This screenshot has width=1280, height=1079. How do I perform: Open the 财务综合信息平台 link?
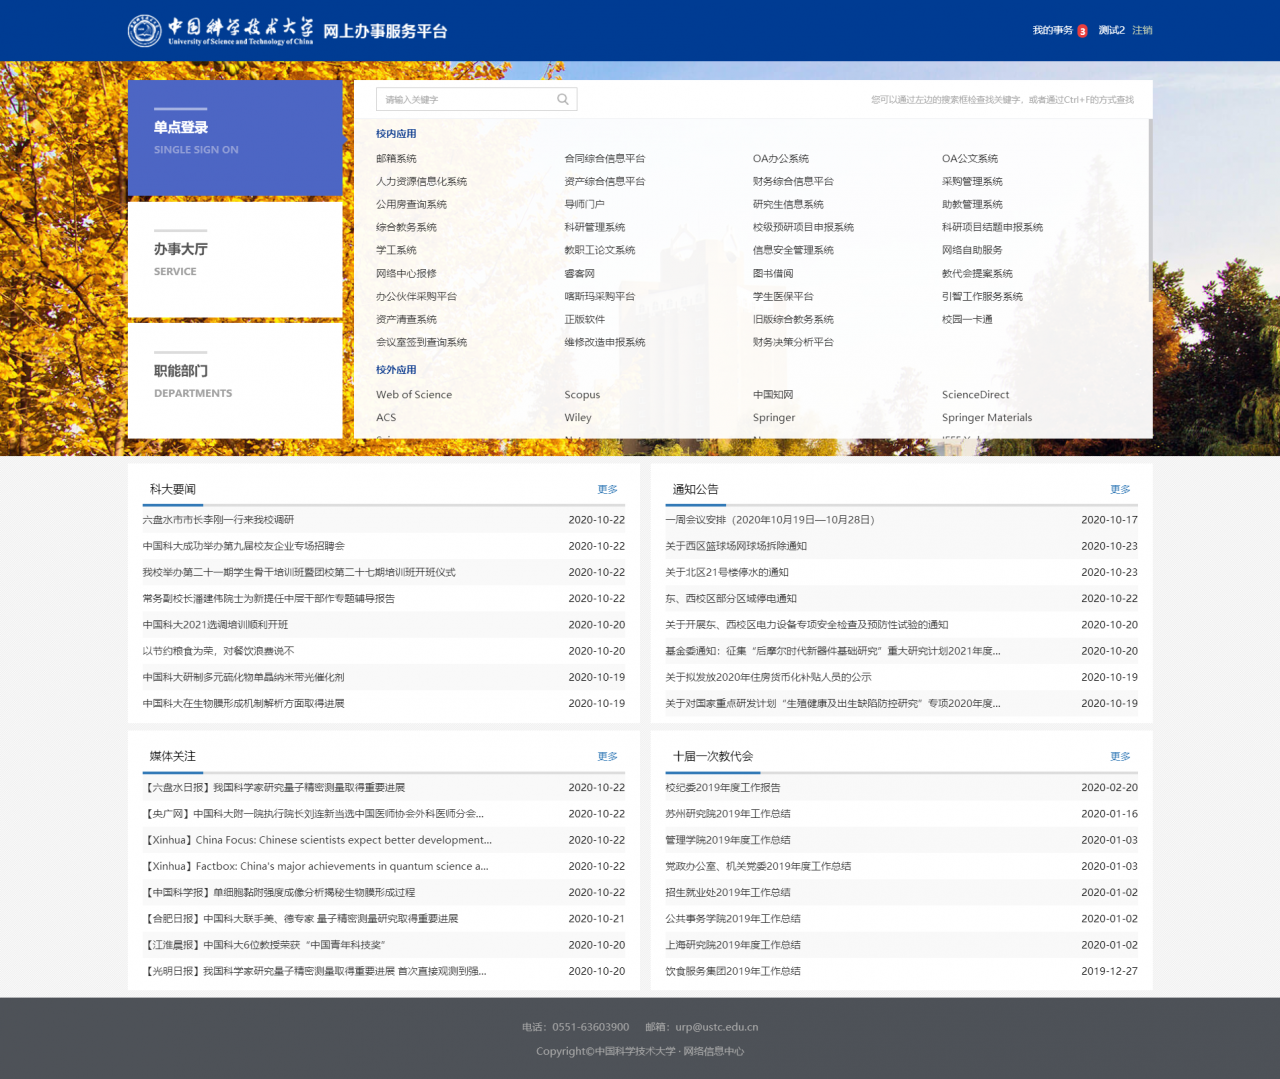793,181
